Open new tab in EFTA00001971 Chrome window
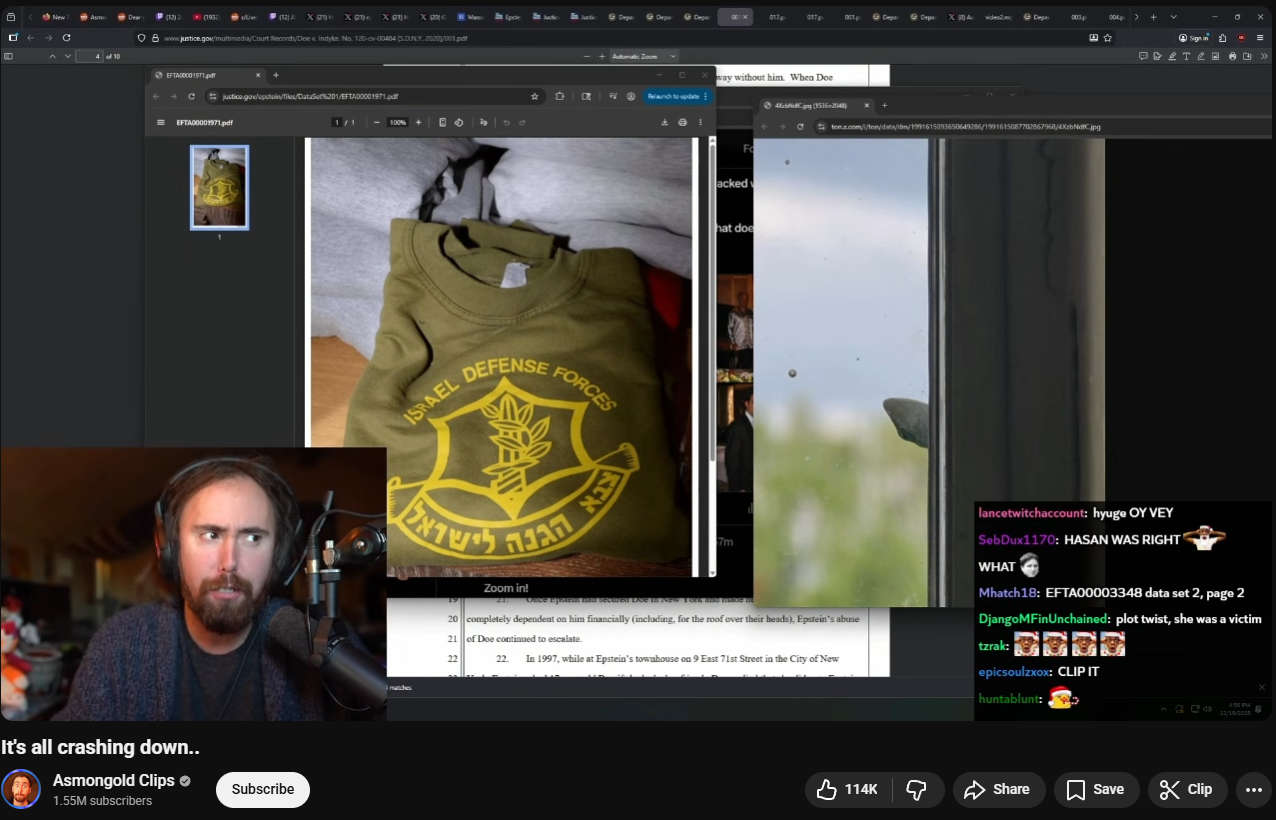The image size is (1276, 820). (276, 75)
